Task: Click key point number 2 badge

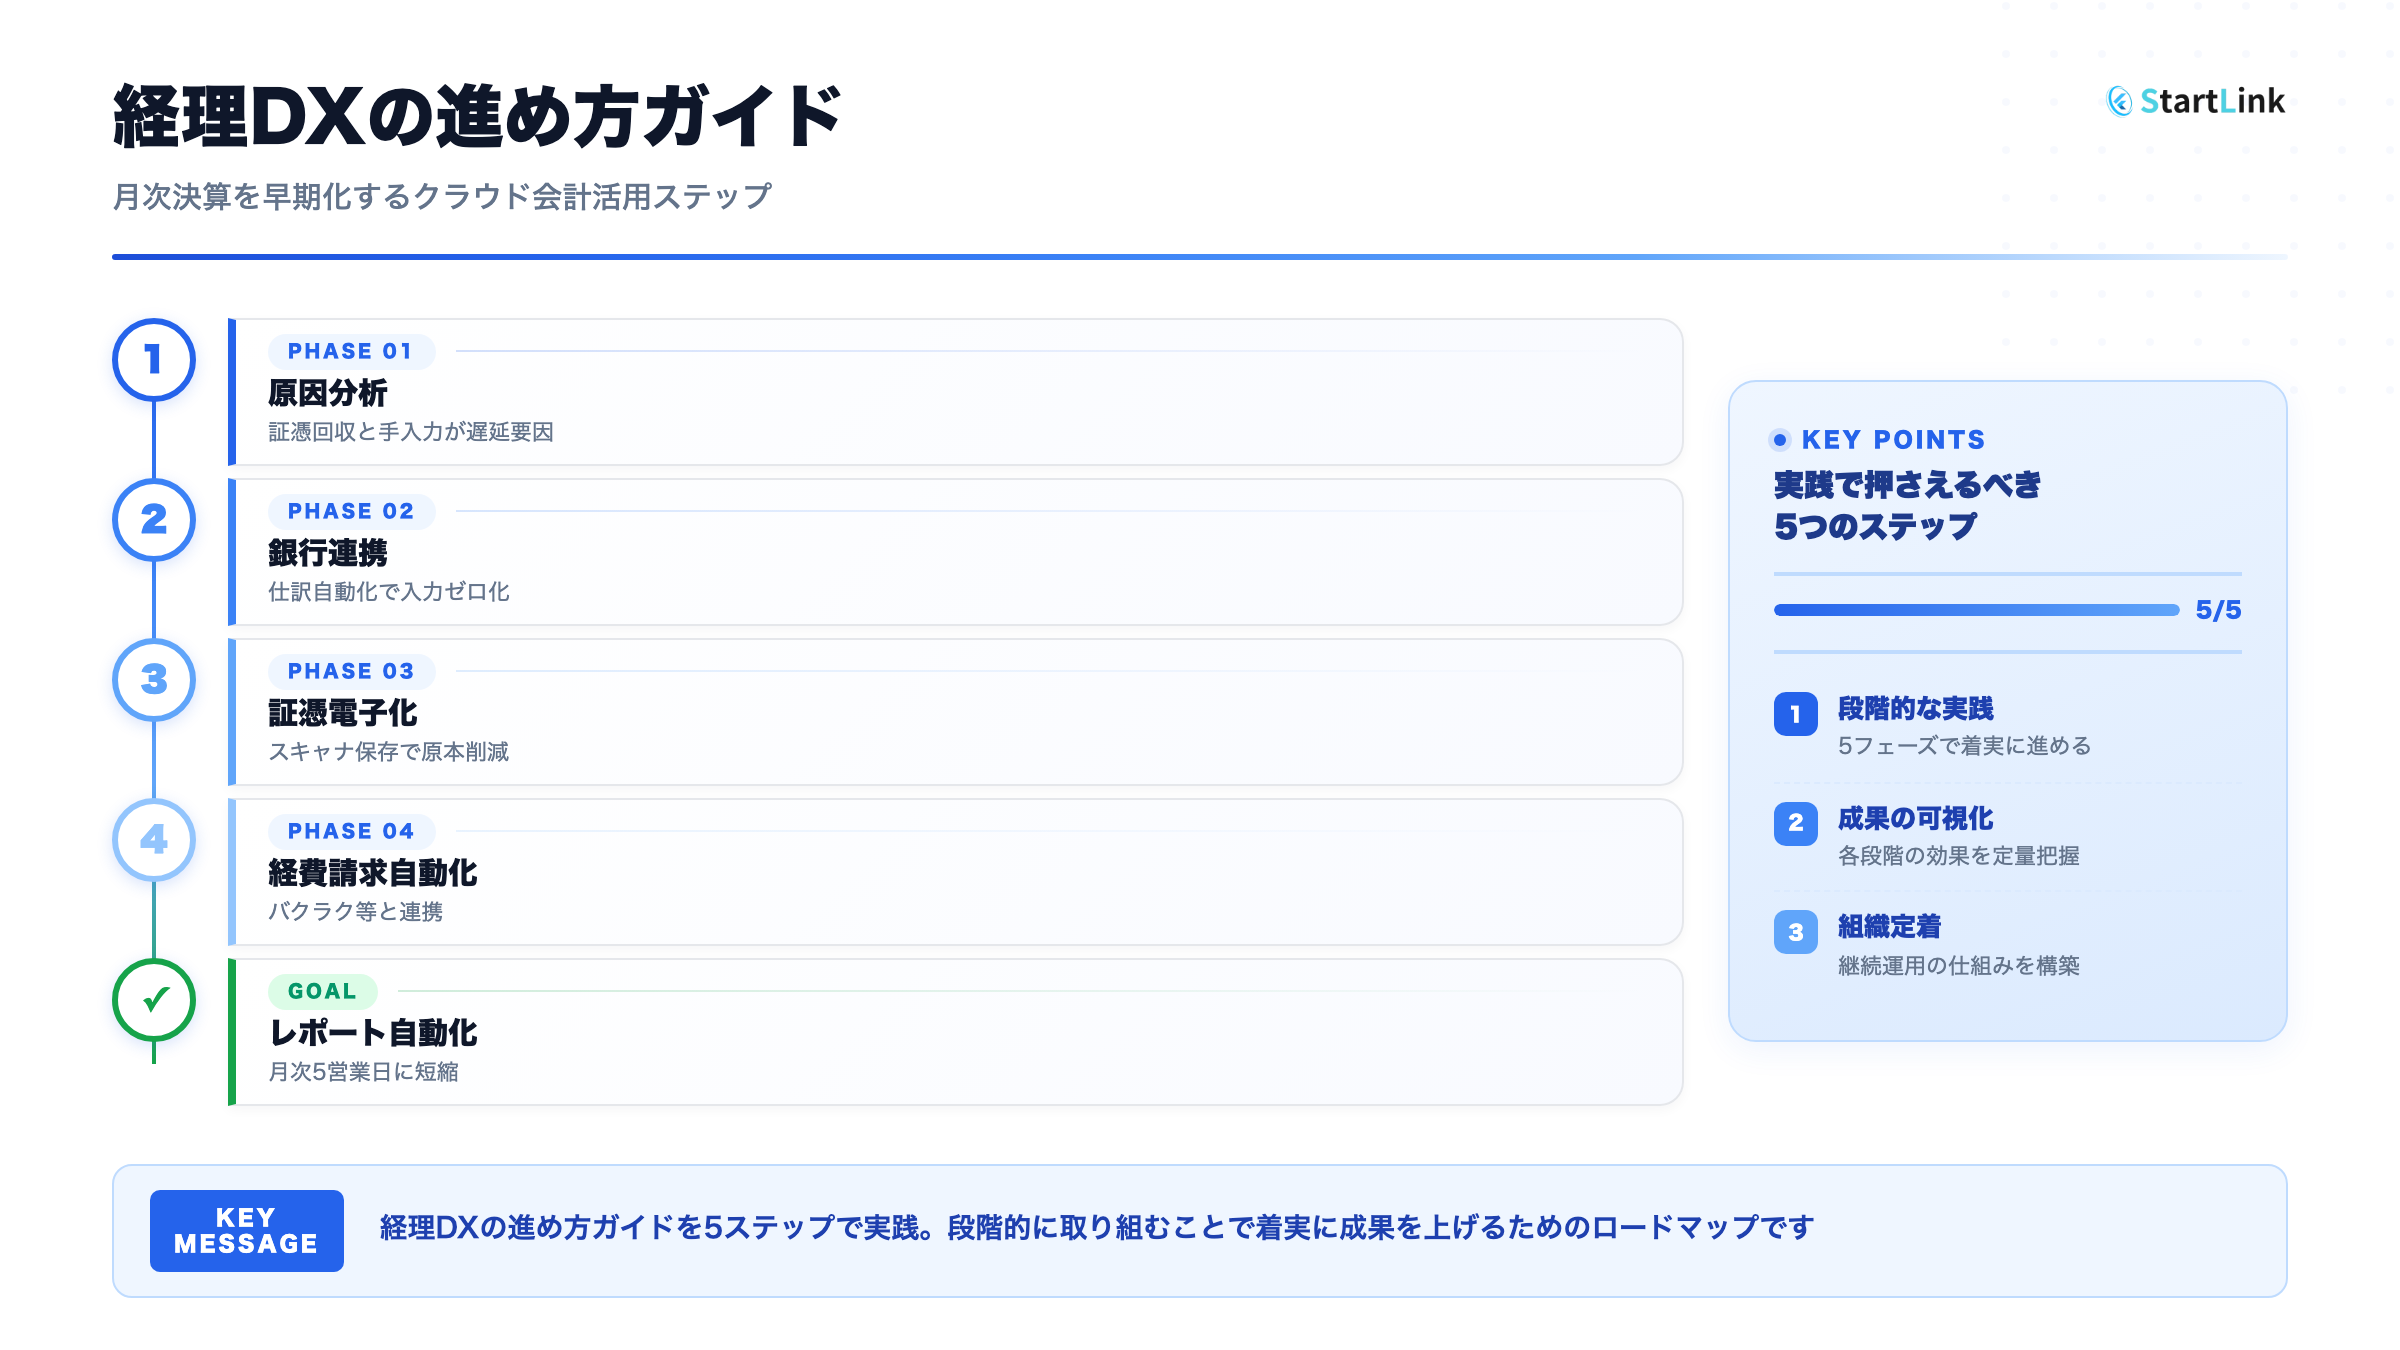Action: click(x=1795, y=823)
